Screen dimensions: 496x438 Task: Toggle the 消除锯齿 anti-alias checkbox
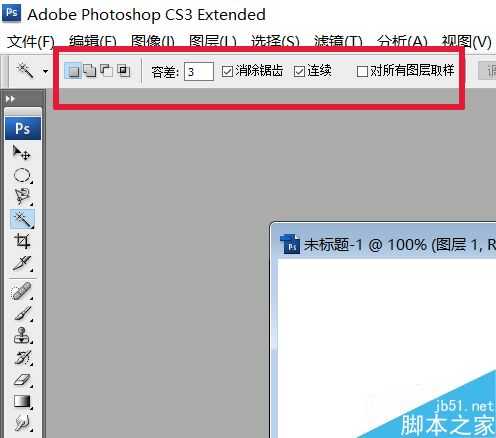point(227,71)
